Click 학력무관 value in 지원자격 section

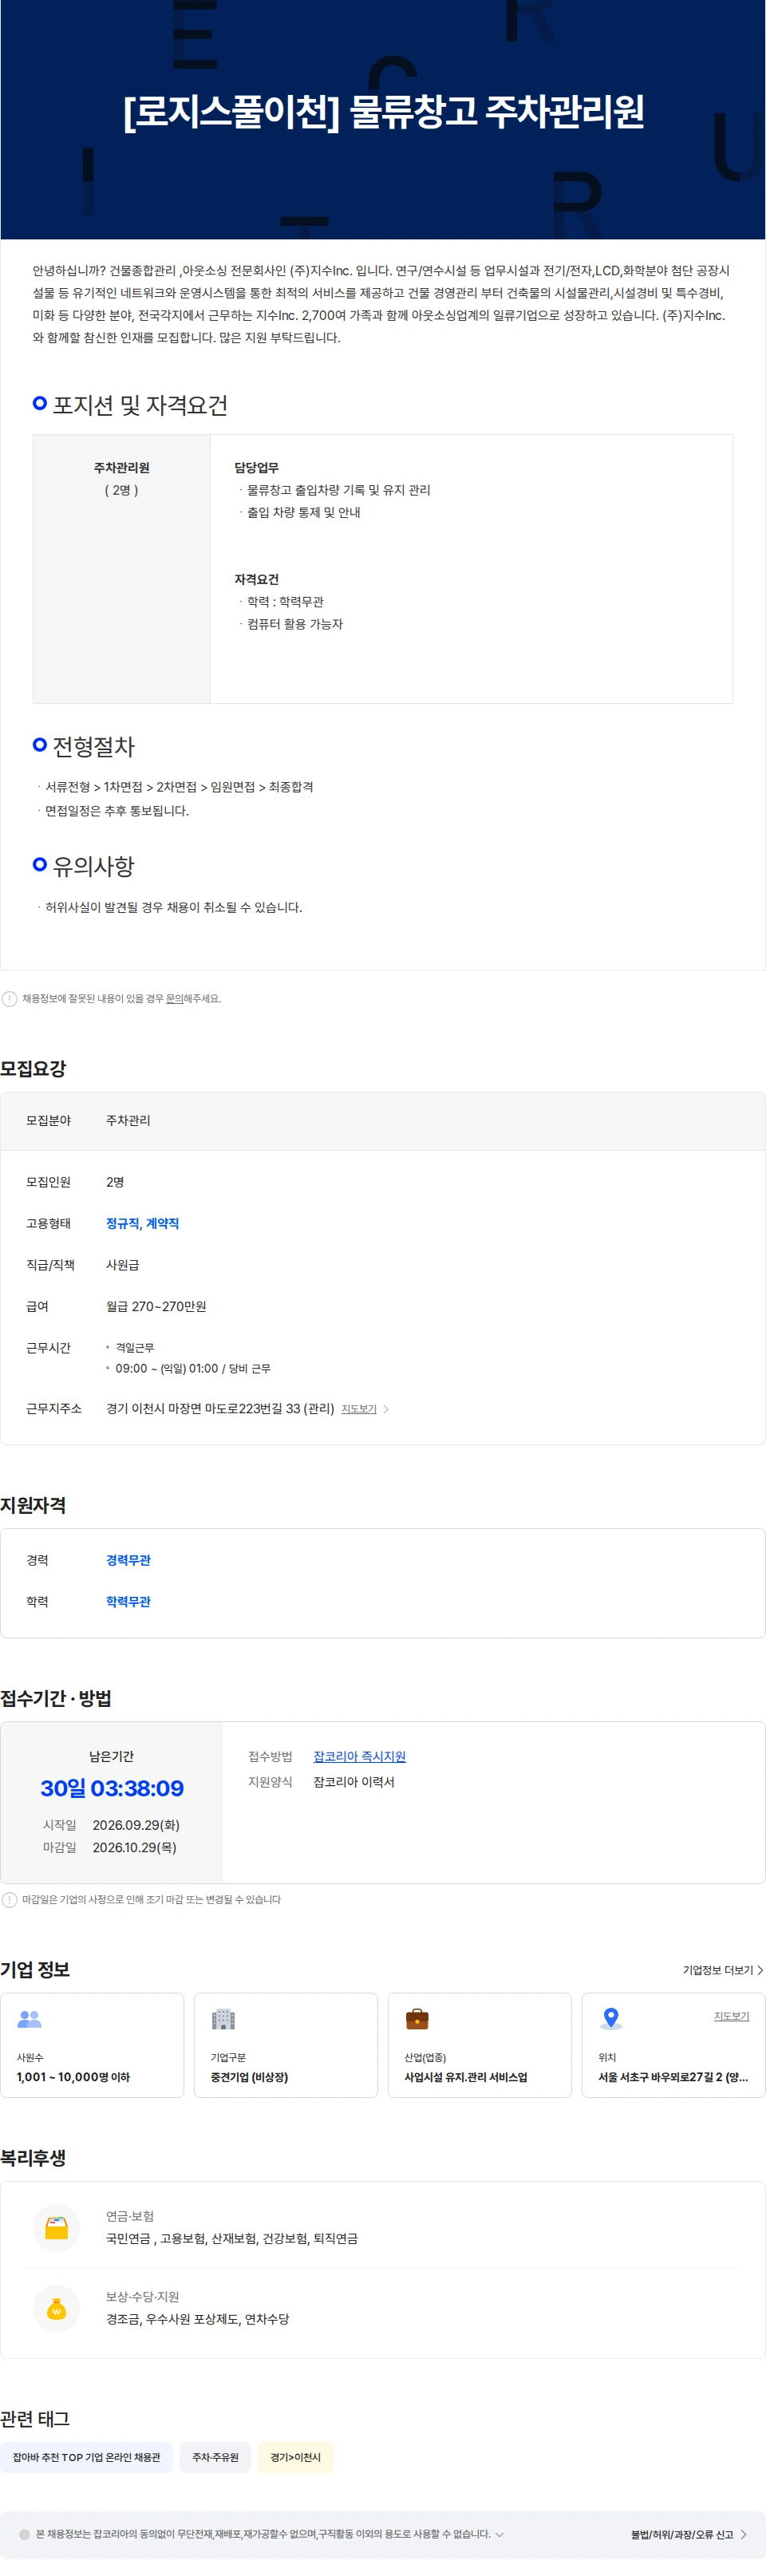click(128, 1601)
